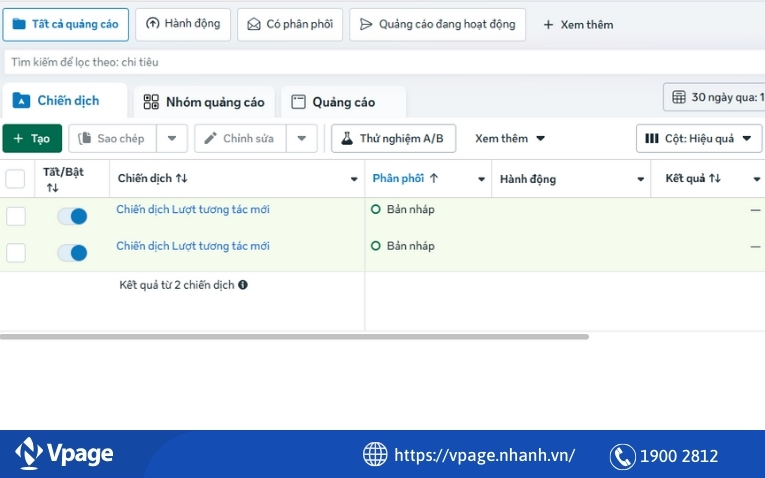This screenshot has height=478, width=765.
Task: Click the upload-arrow icon in 'Hành động'
Action: click(153, 23)
